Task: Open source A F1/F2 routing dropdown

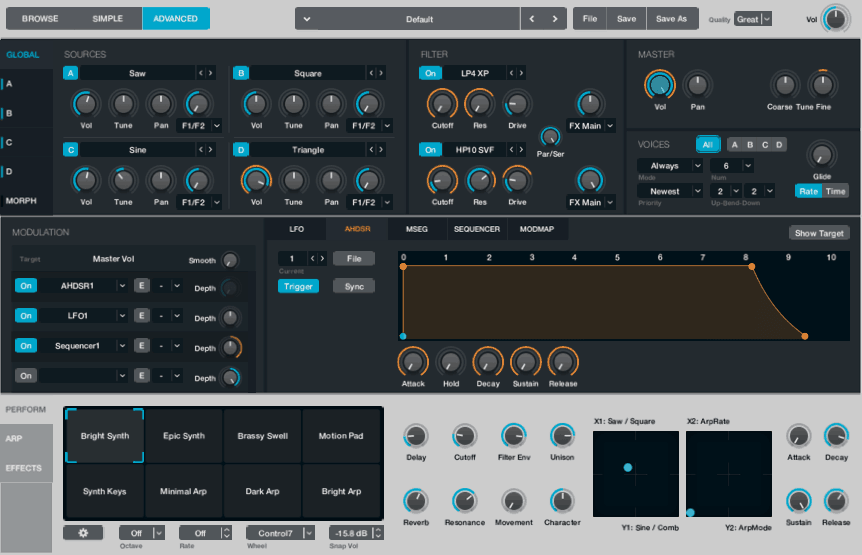Action: click(x=217, y=126)
